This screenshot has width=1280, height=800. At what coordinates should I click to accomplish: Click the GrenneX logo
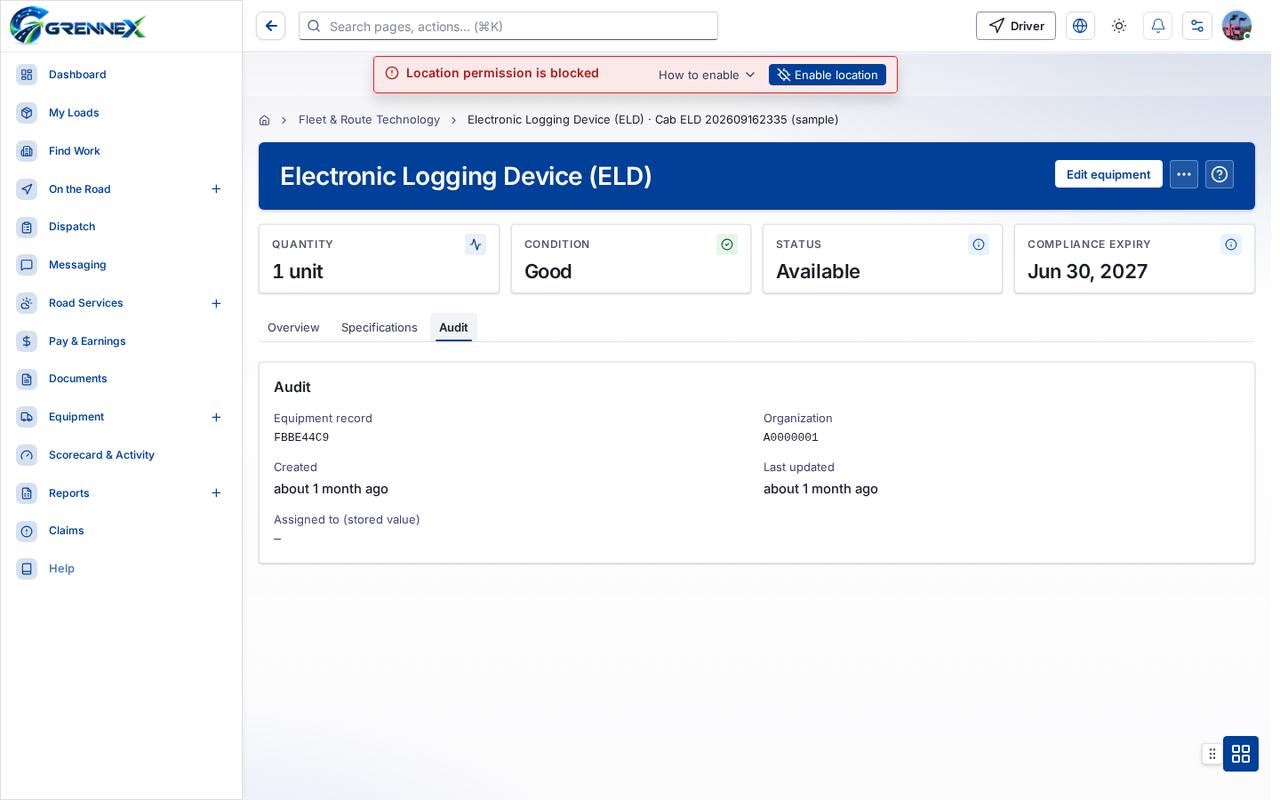point(78,26)
